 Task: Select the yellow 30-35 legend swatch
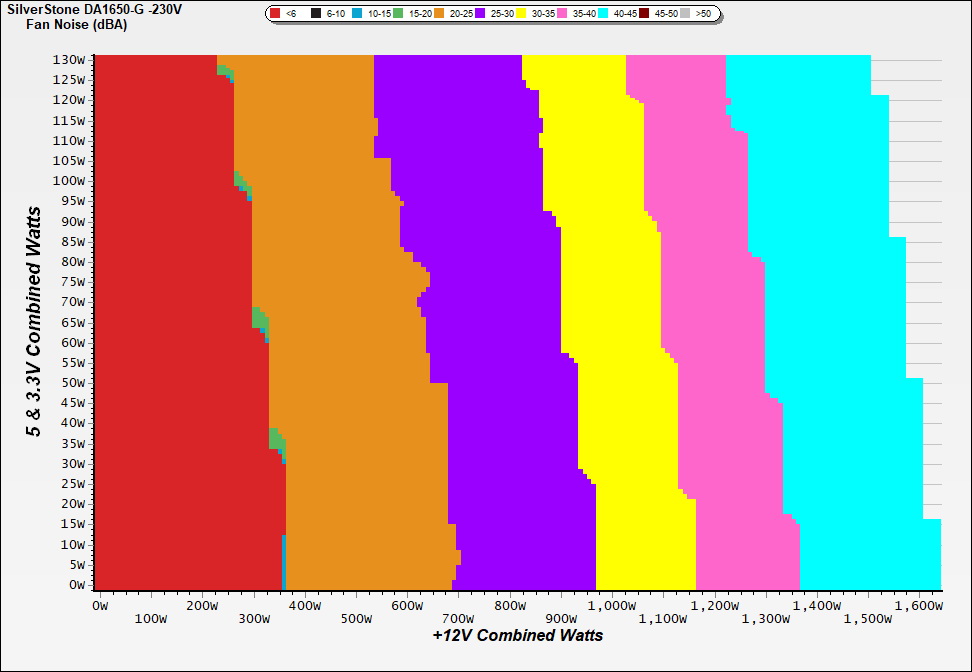pos(522,14)
